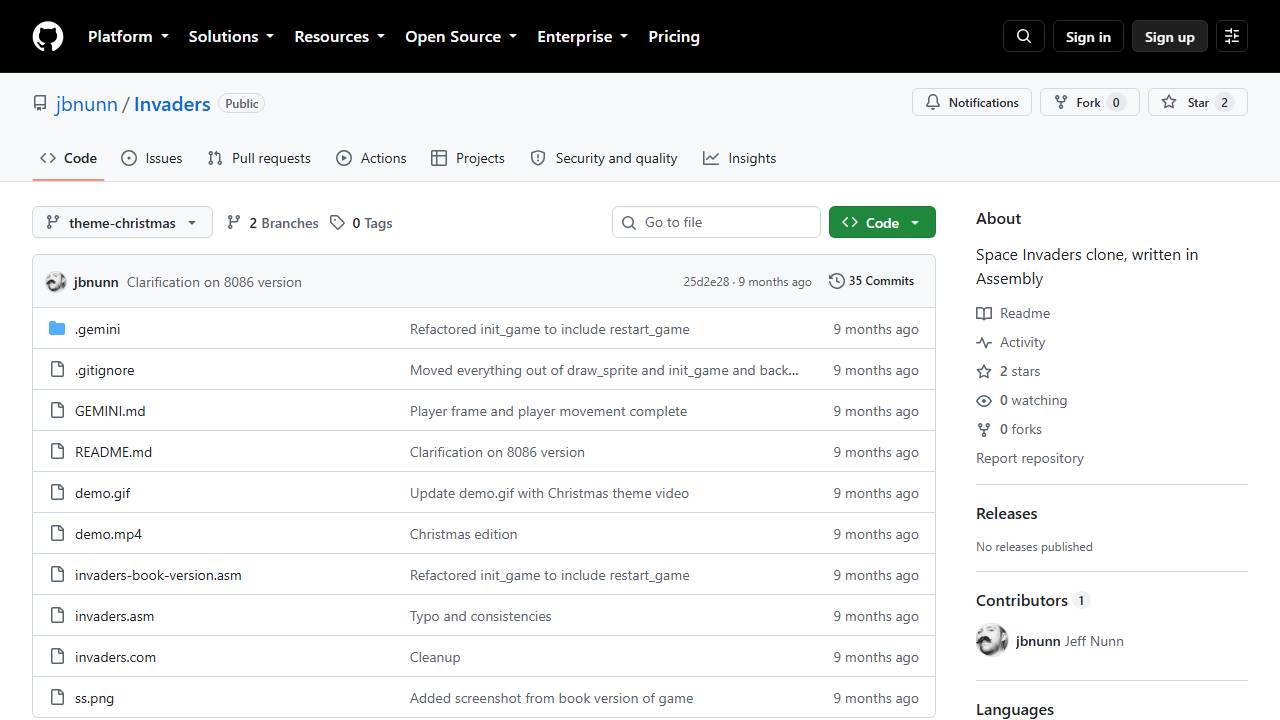Switch to the Pull requests tab

259,158
